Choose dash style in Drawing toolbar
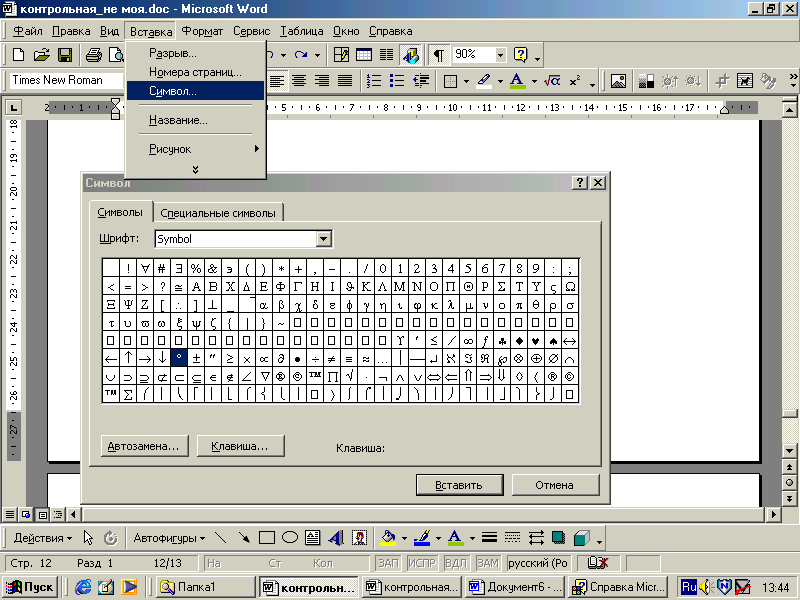Image resolution: width=800 pixels, height=600 pixels. point(512,537)
